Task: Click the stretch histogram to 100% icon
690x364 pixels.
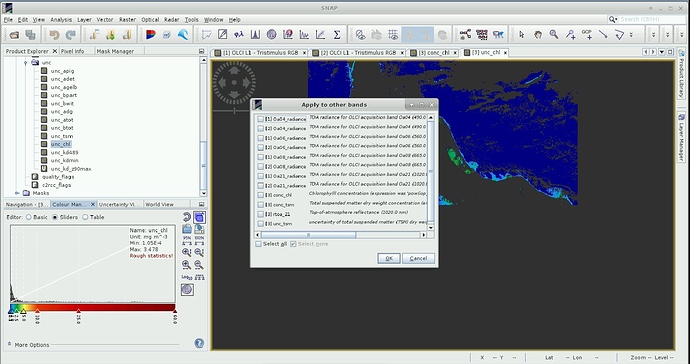Action: pos(199,240)
